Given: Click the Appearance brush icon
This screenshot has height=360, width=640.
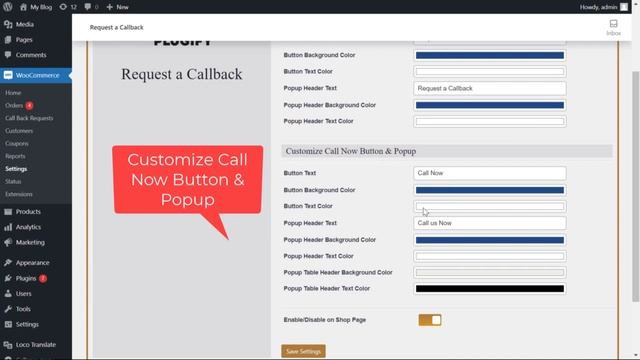Looking at the screenshot, I should point(8,263).
